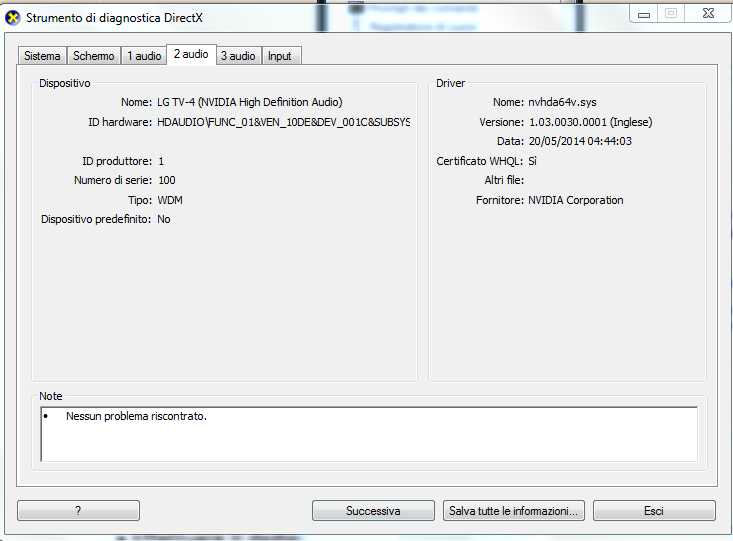This screenshot has height=541, width=733.
Task: Click the DirectX icon in the title bar
Action: click(13, 18)
